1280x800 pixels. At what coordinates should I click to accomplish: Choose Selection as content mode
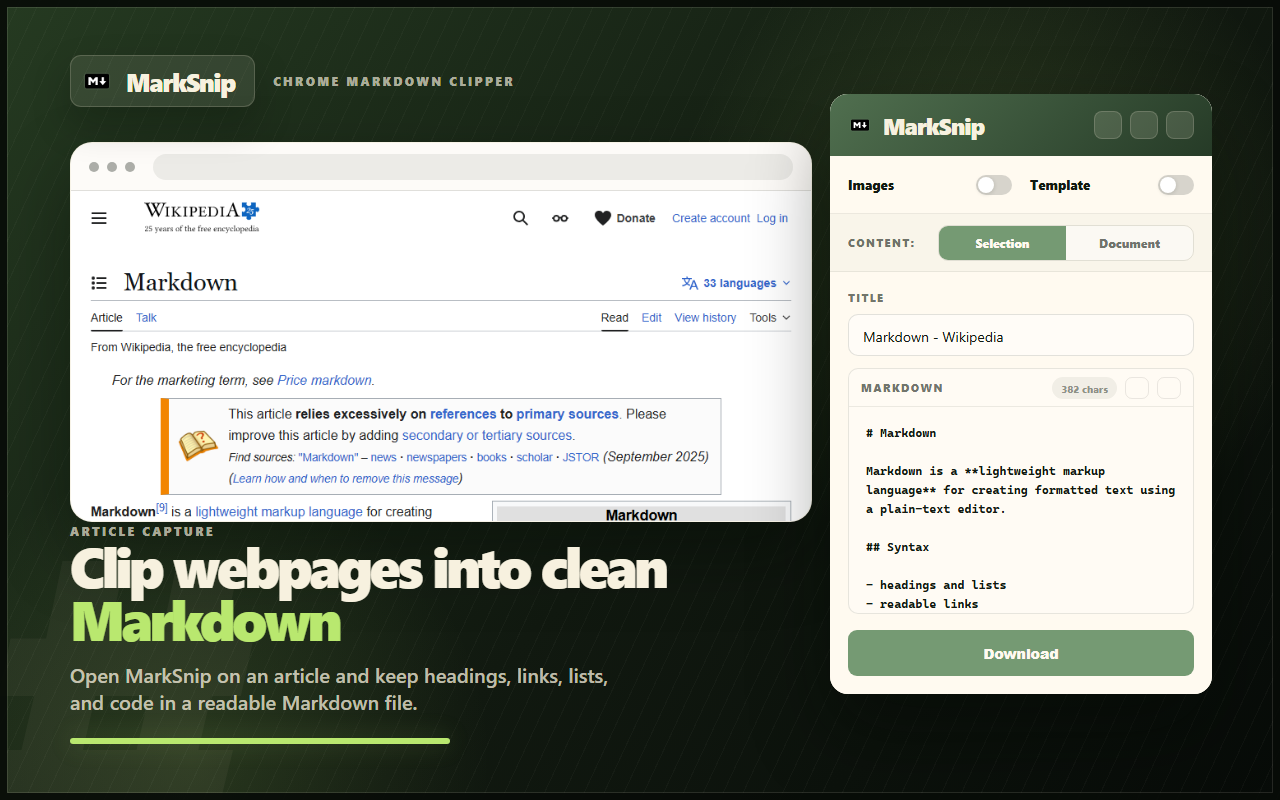point(1002,243)
